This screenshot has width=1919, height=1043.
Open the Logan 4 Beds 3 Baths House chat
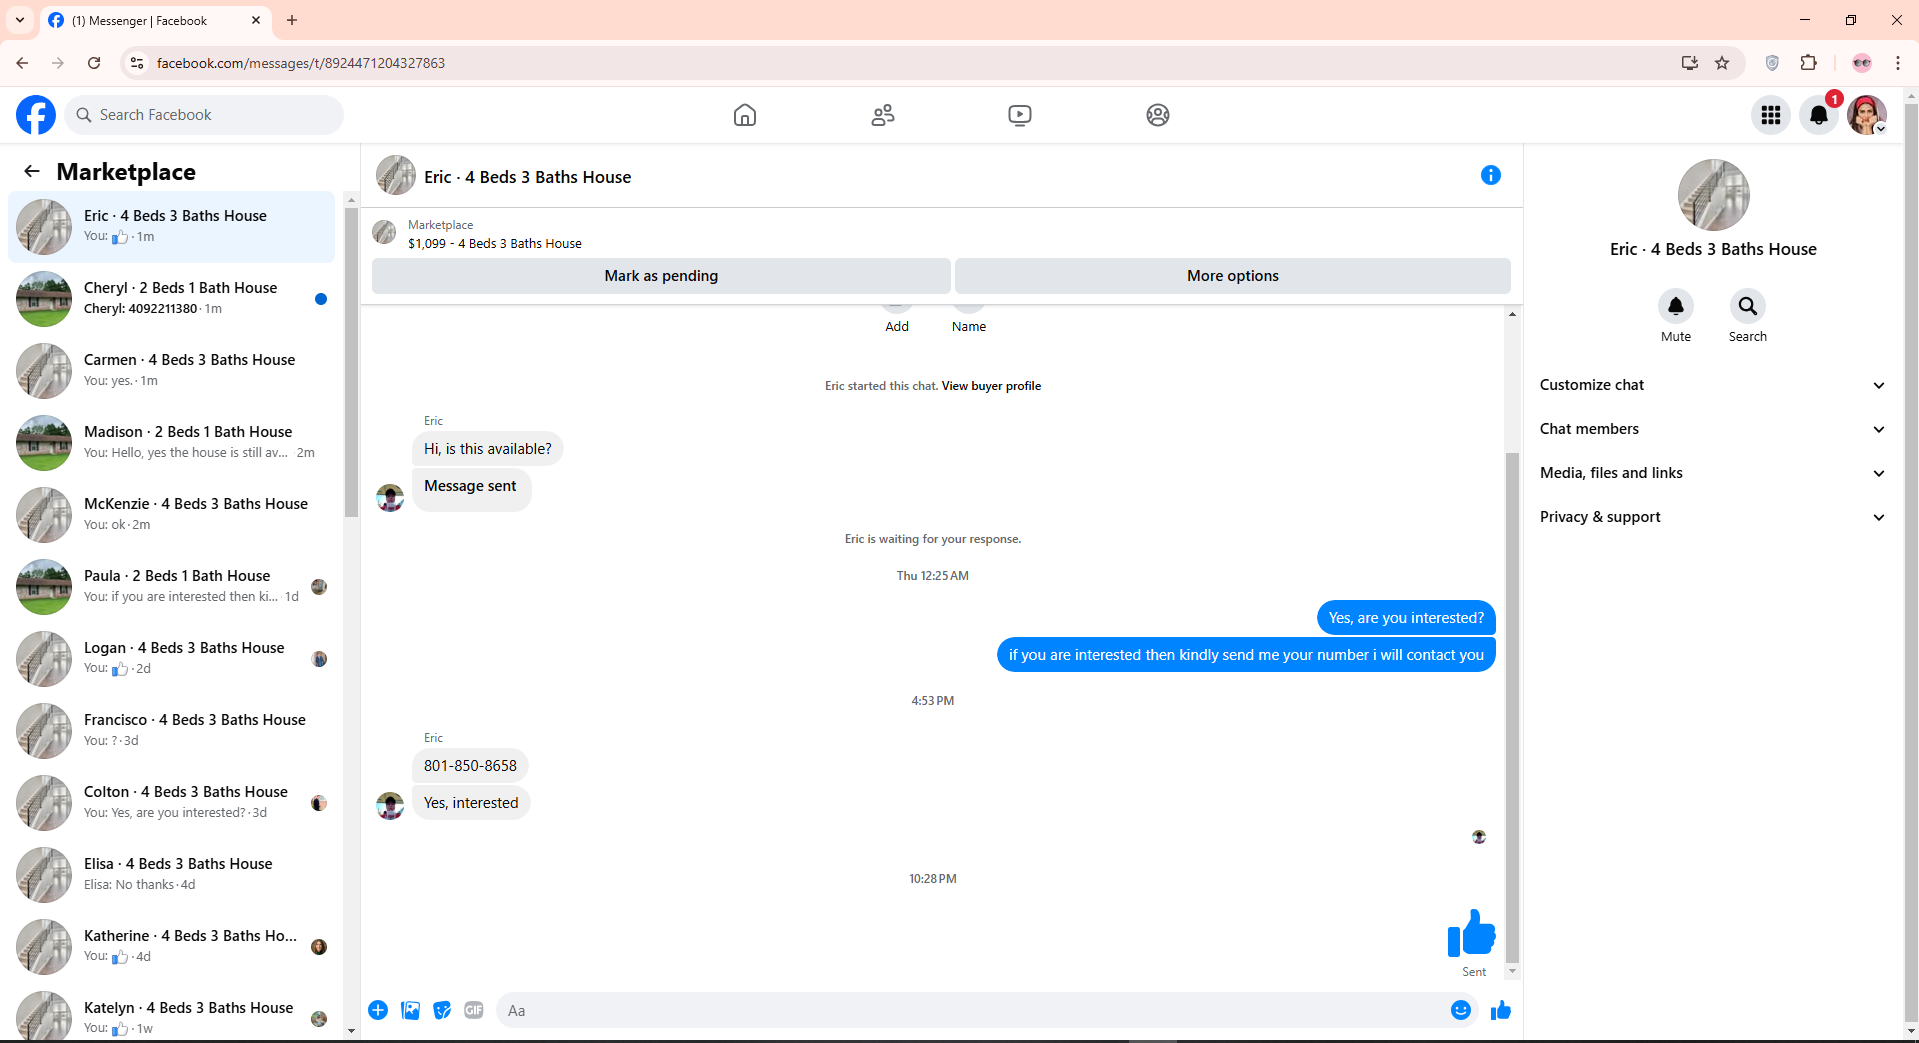[172, 659]
